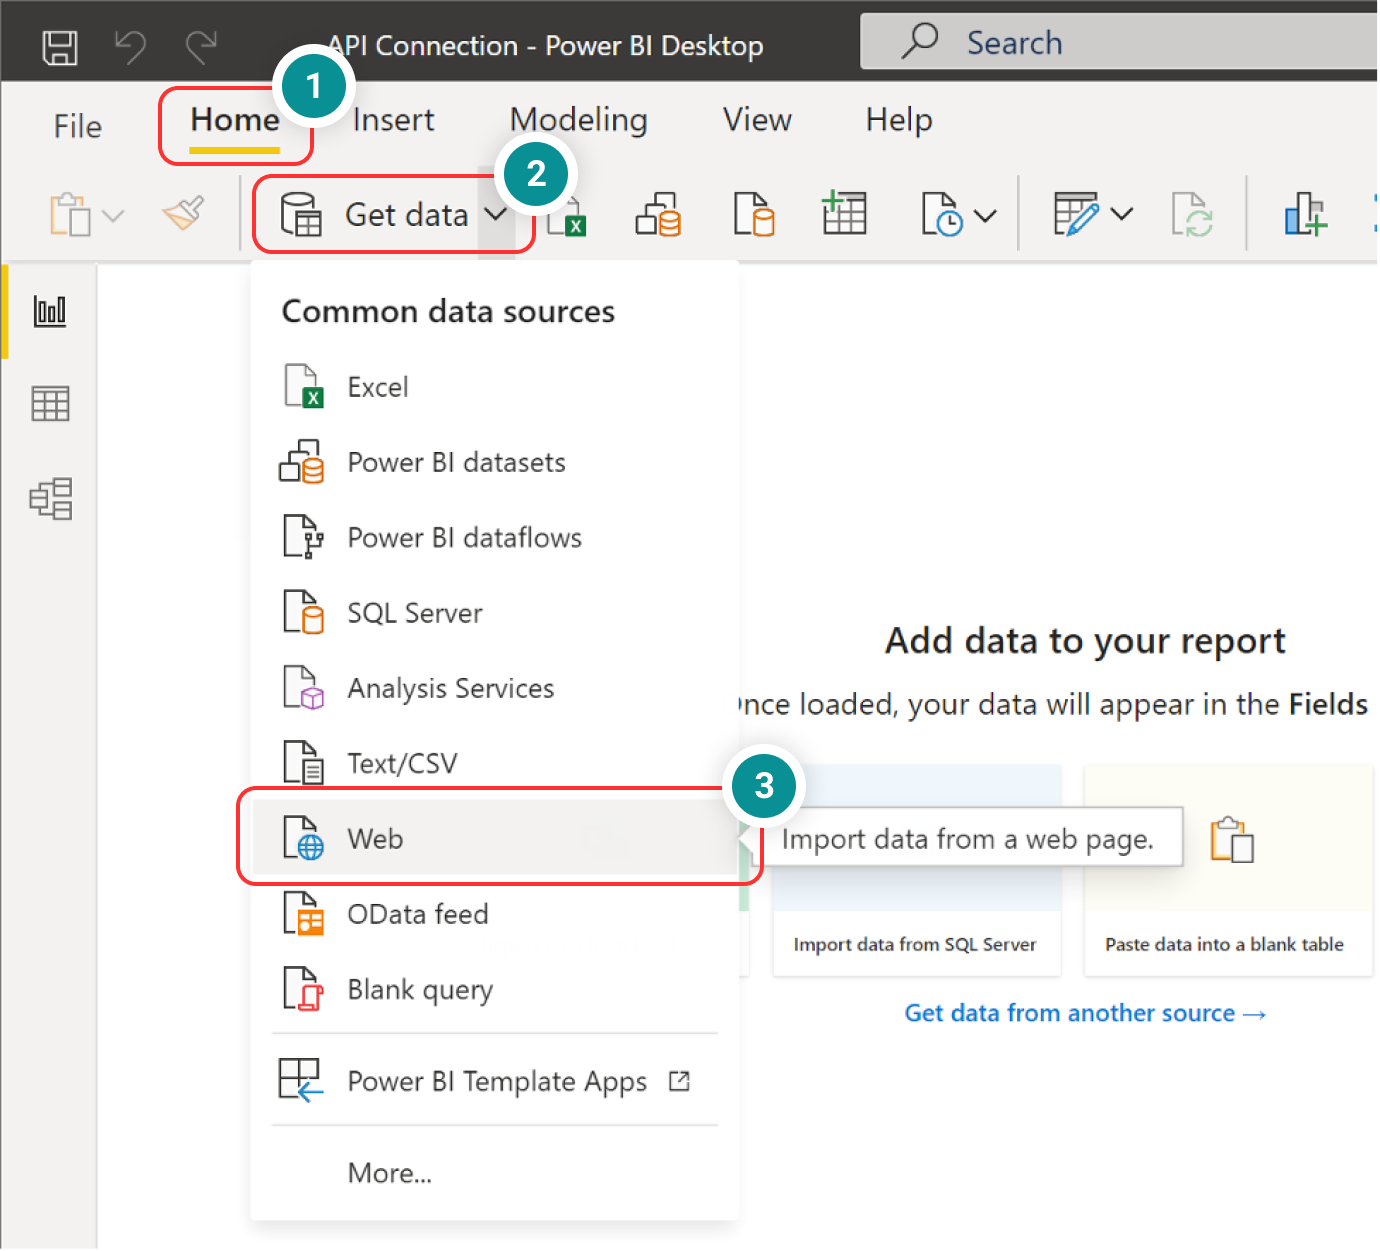Select Web data source menu item
The height and width of the screenshot is (1251, 1380).
coord(495,838)
